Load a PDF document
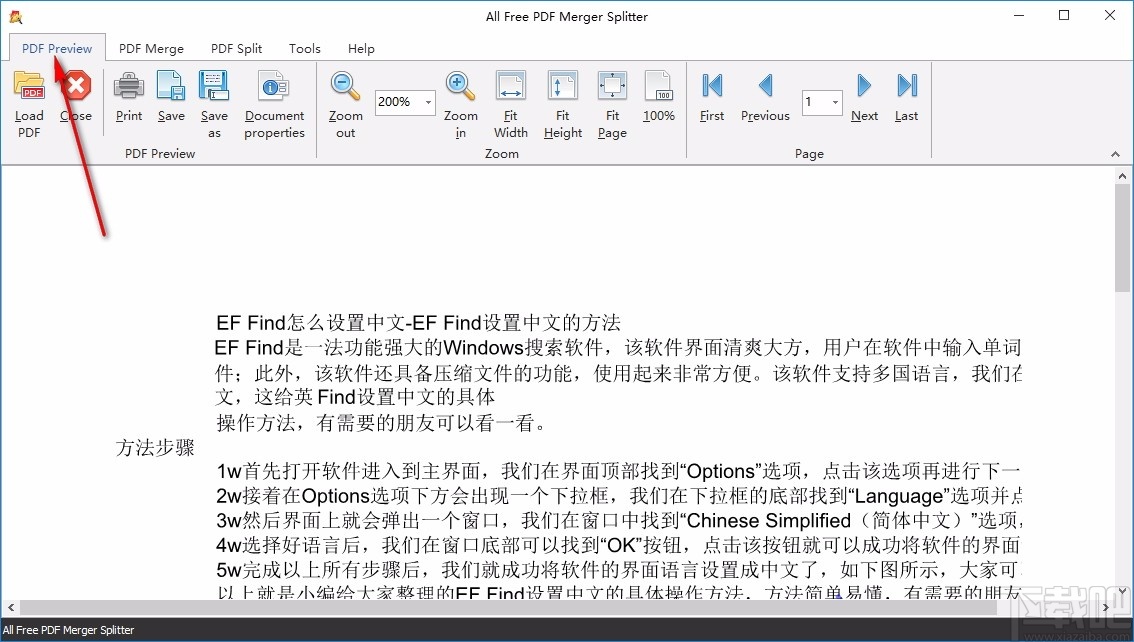Screen dimensions: 1134x642 pos(28,100)
